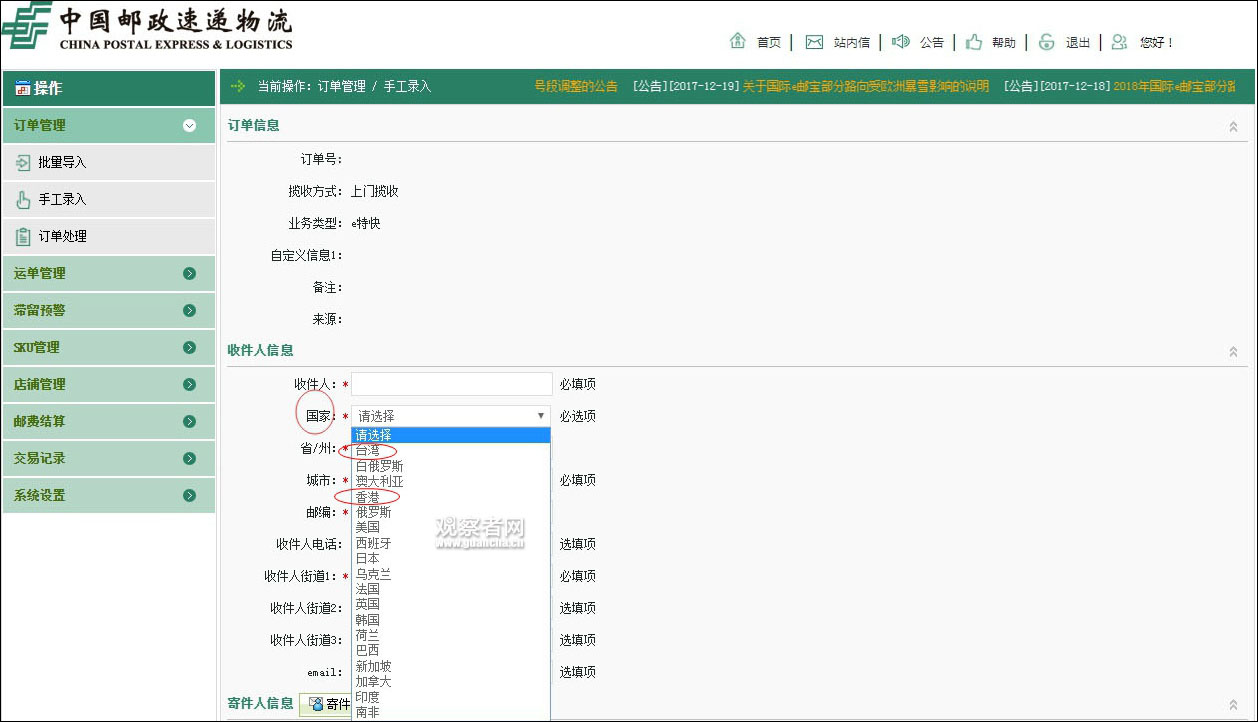The image size is (1258, 722).
Task: Expand the SKU管理 menu section
Action: coord(109,347)
